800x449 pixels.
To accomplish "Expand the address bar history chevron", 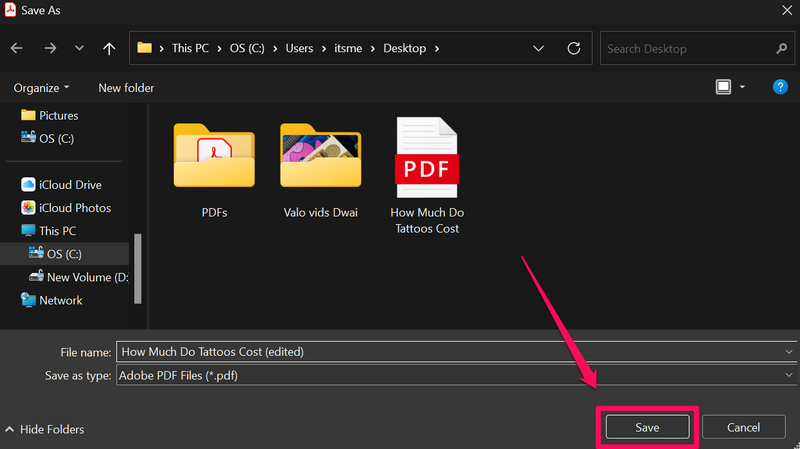I will point(539,48).
